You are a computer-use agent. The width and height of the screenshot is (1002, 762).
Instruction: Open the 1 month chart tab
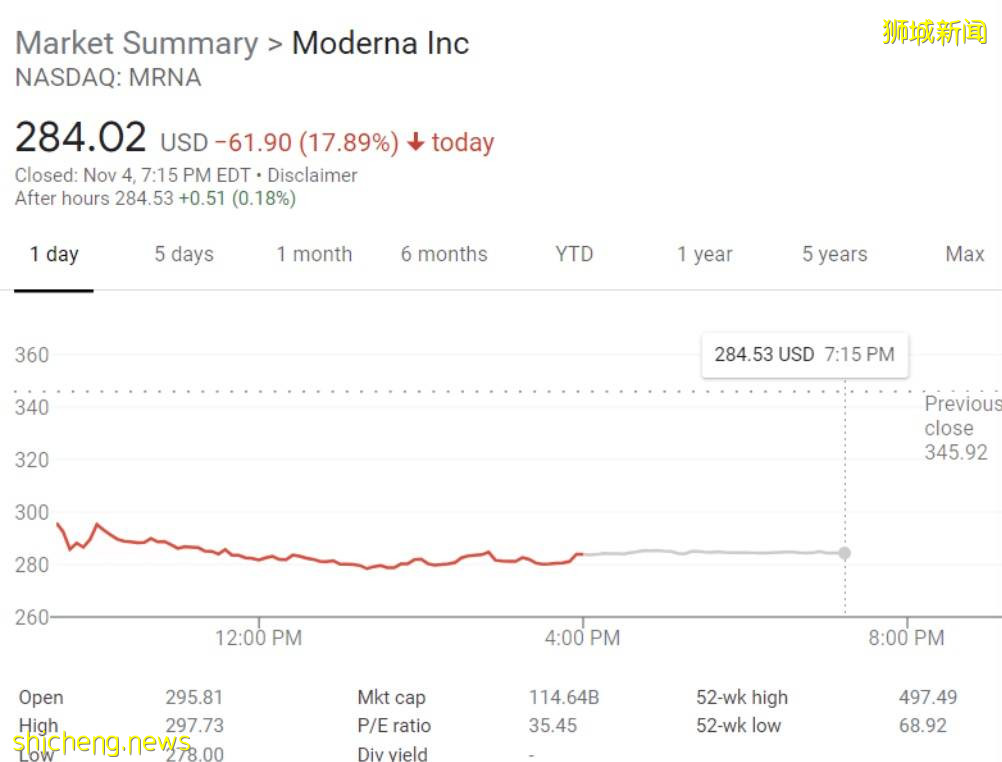314,255
